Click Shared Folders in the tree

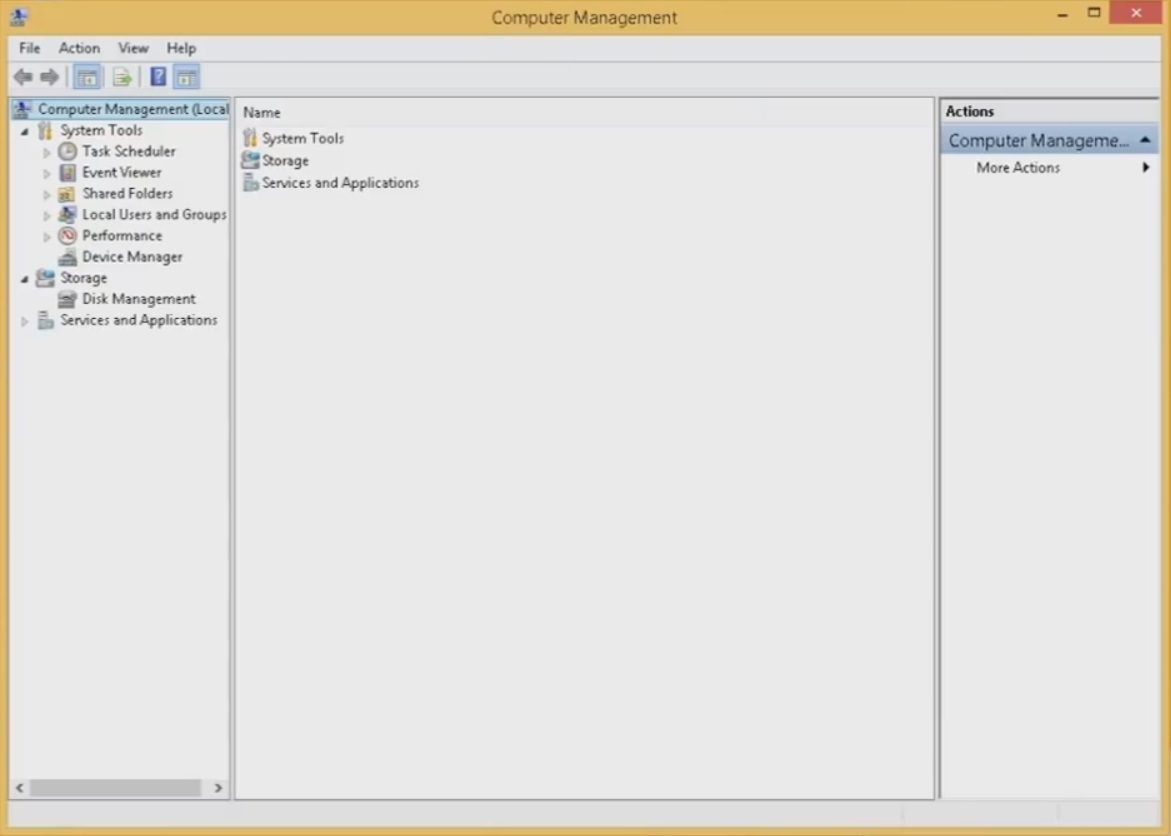pos(127,194)
